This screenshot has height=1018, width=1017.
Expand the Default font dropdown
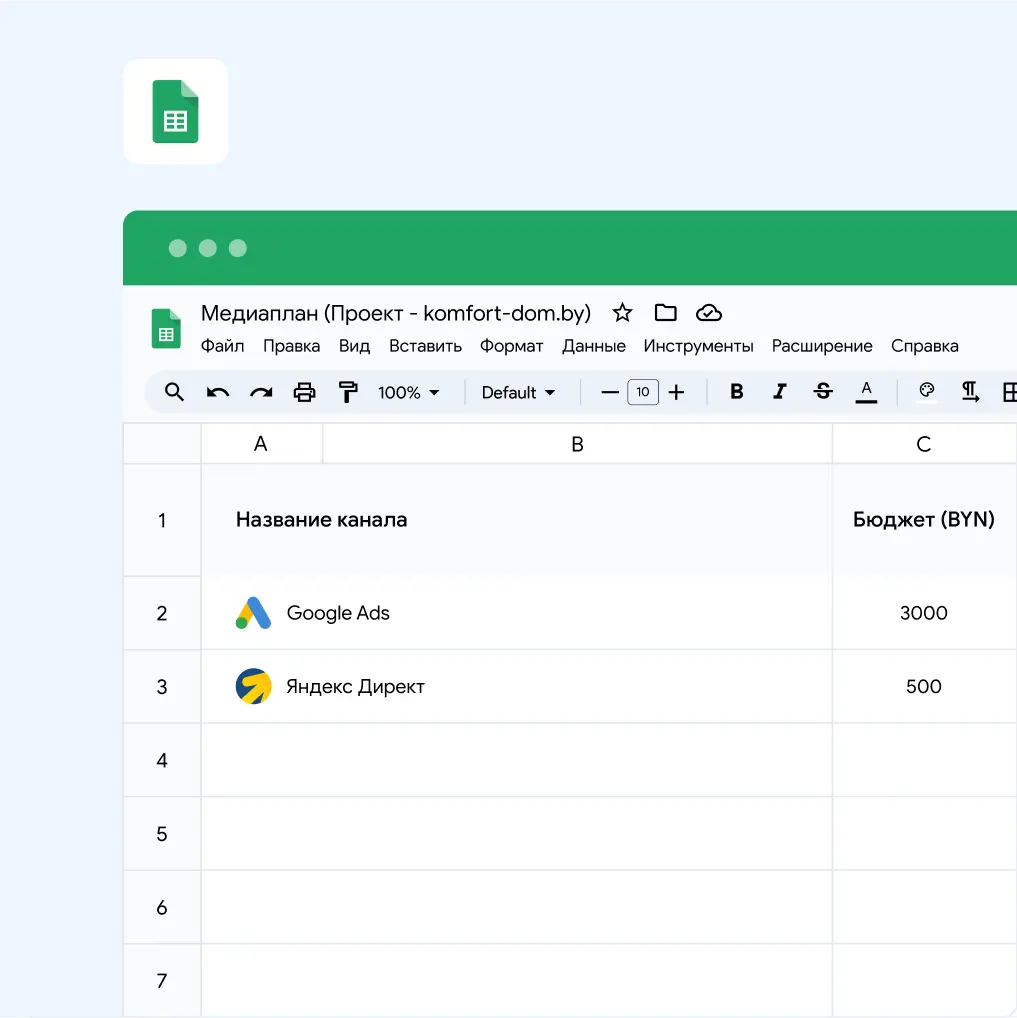[518, 393]
